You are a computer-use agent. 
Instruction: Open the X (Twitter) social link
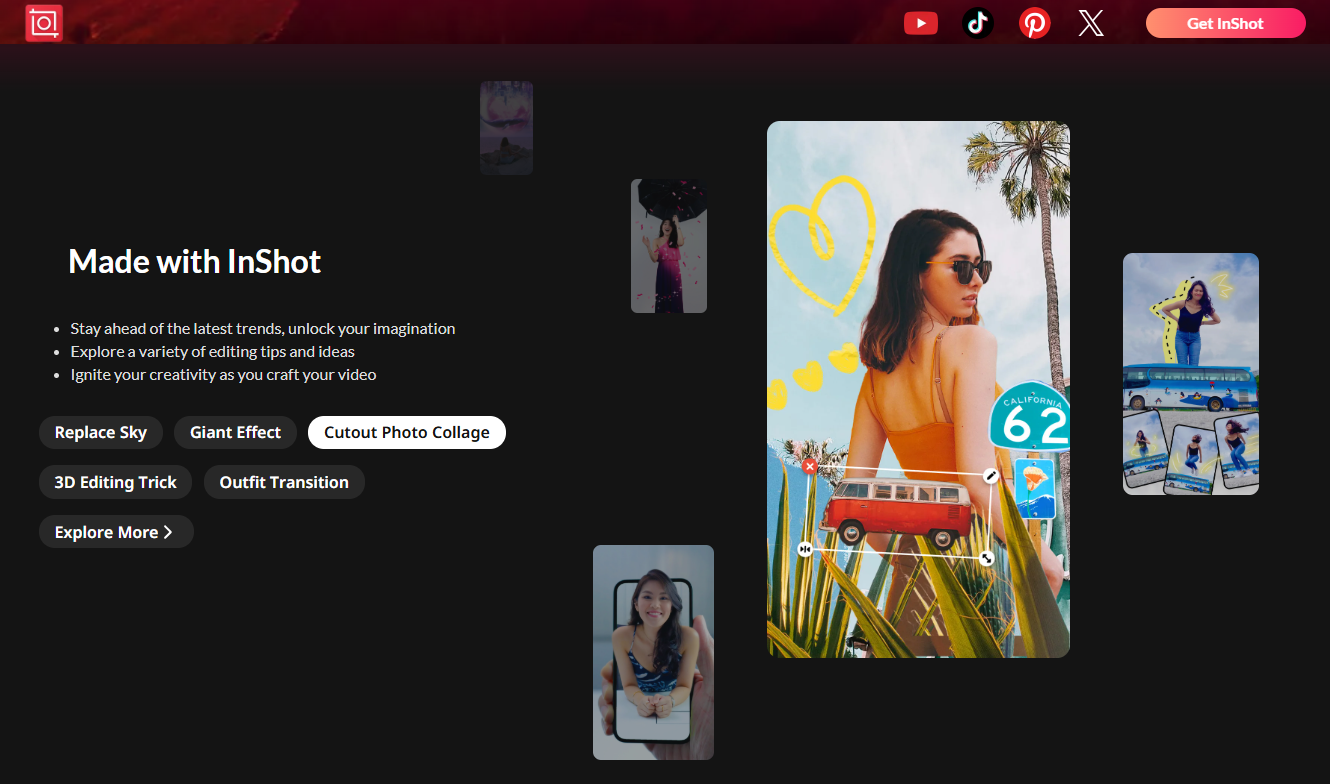click(1091, 23)
